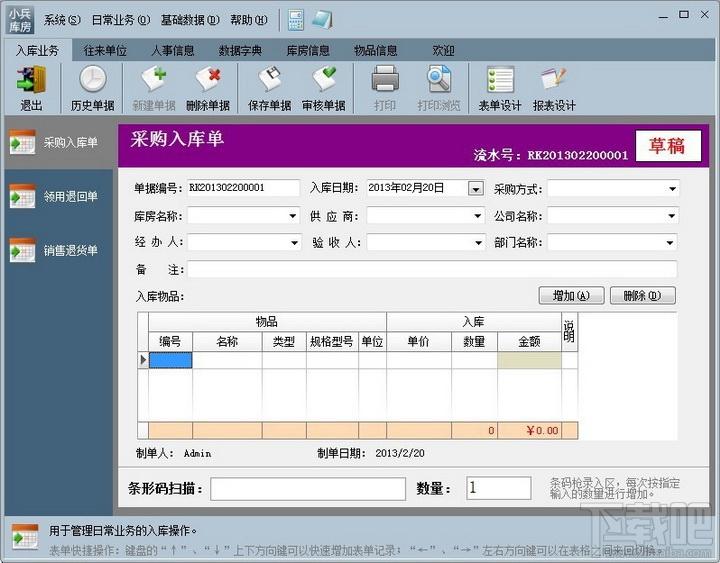
Task: Click the 规格型号 column header
Action: (x=332, y=342)
